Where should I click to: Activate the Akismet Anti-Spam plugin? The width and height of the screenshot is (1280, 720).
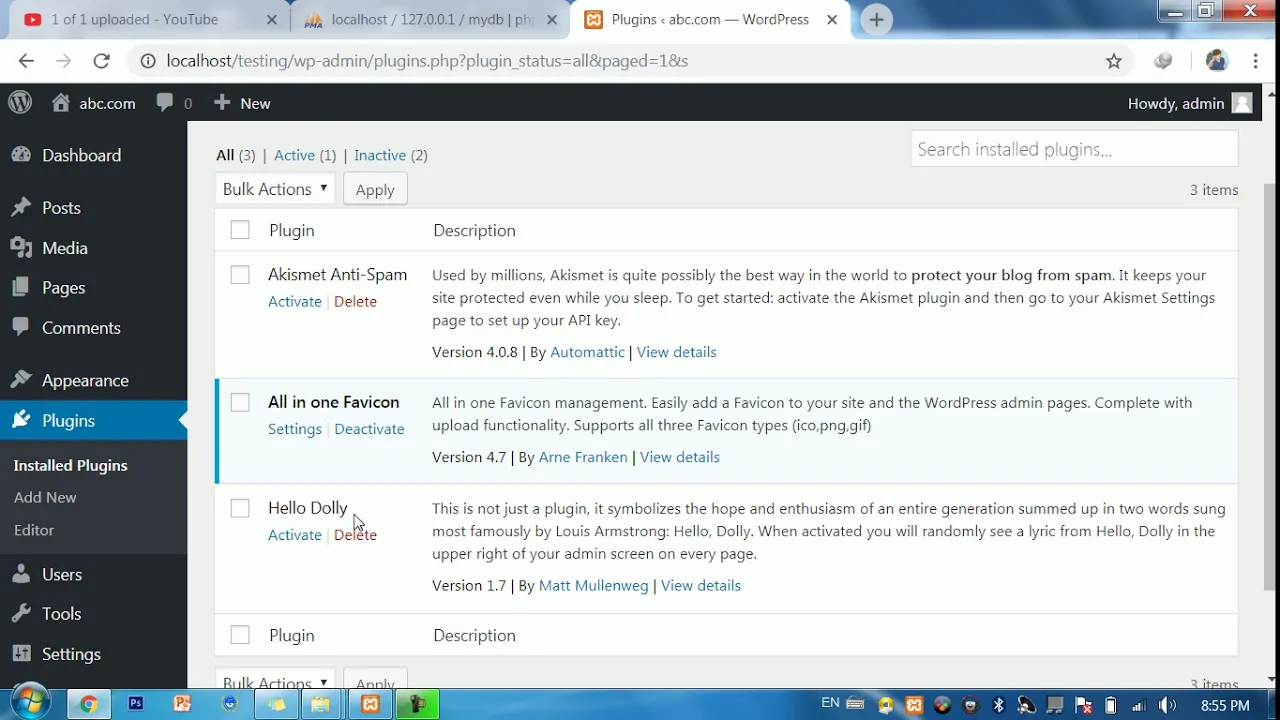[x=295, y=301]
